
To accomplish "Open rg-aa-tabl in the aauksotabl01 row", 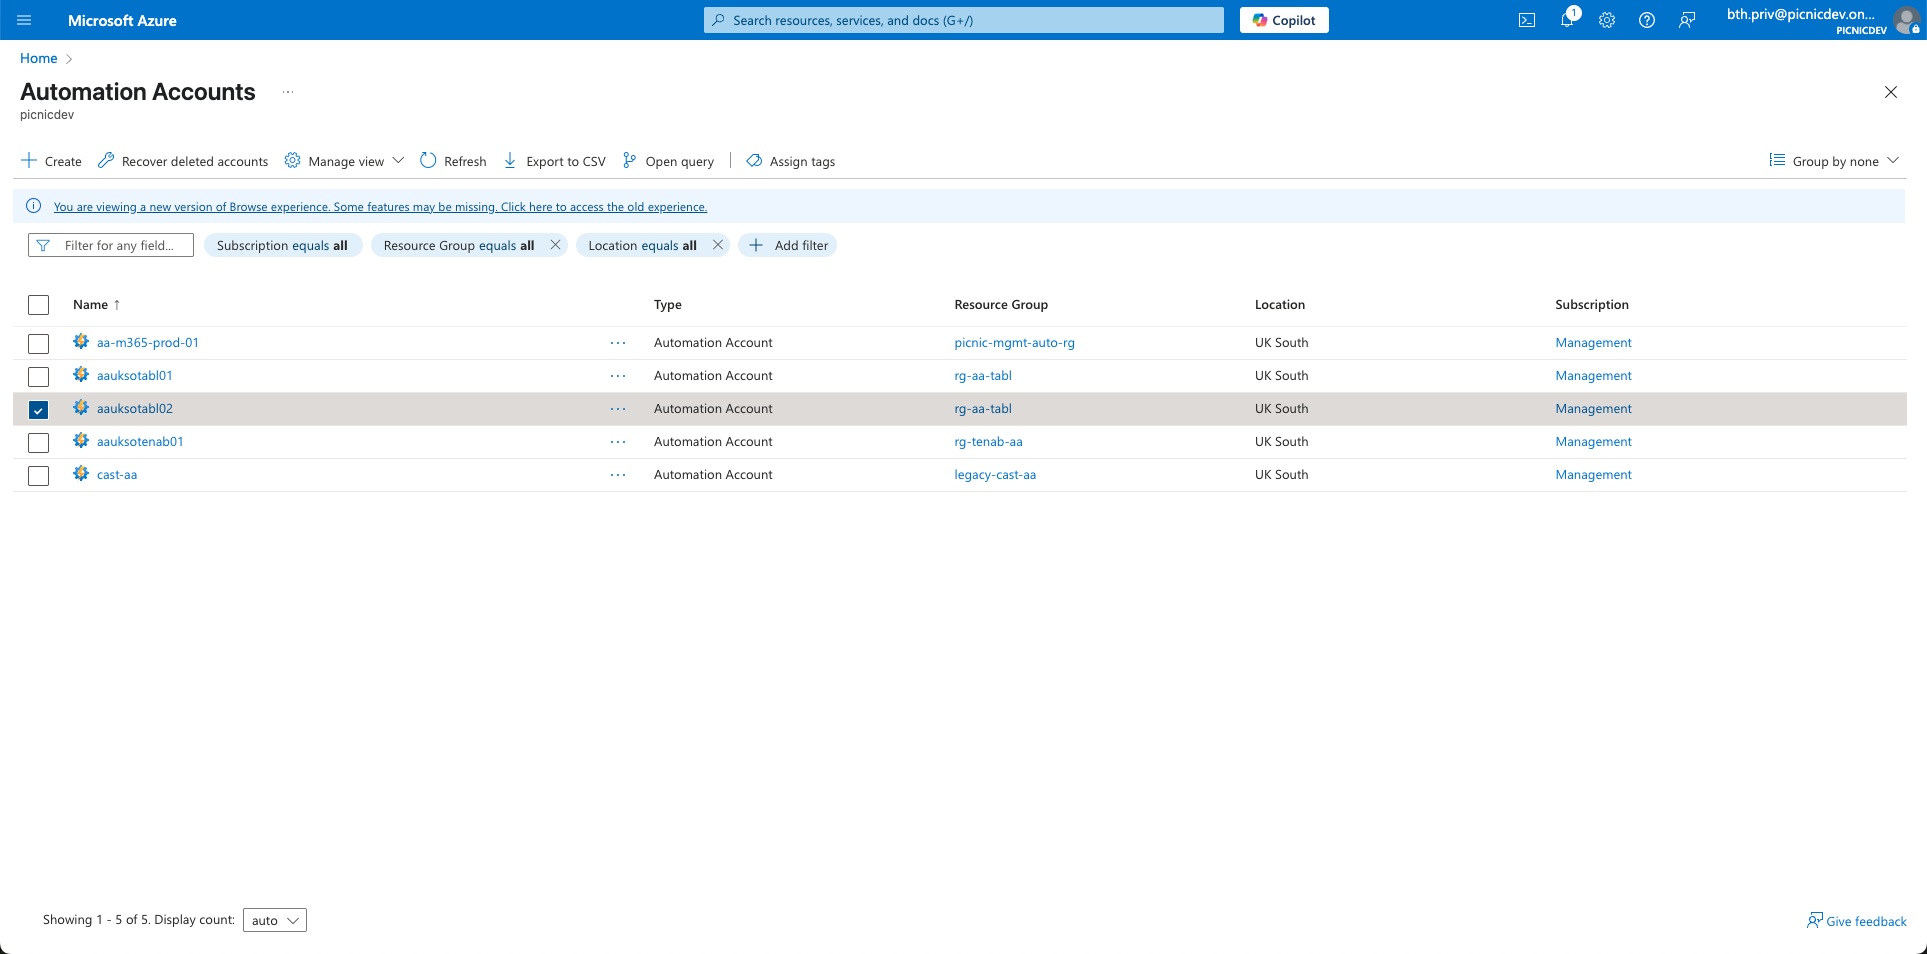I will [983, 376].
